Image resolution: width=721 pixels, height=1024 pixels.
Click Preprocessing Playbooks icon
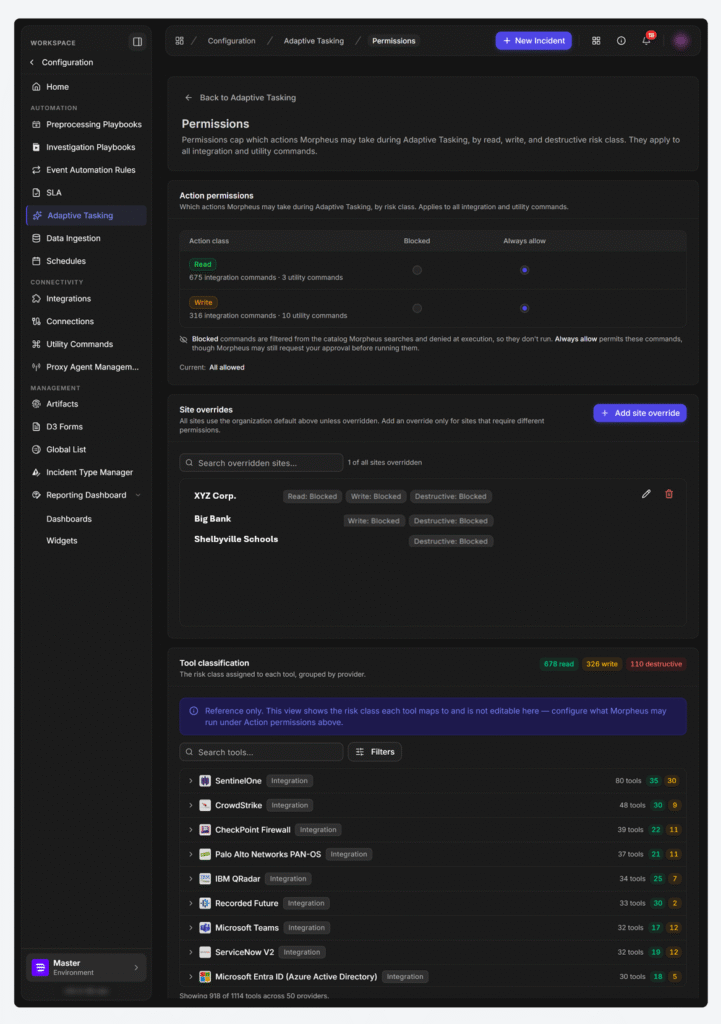(x=37, y=125)
